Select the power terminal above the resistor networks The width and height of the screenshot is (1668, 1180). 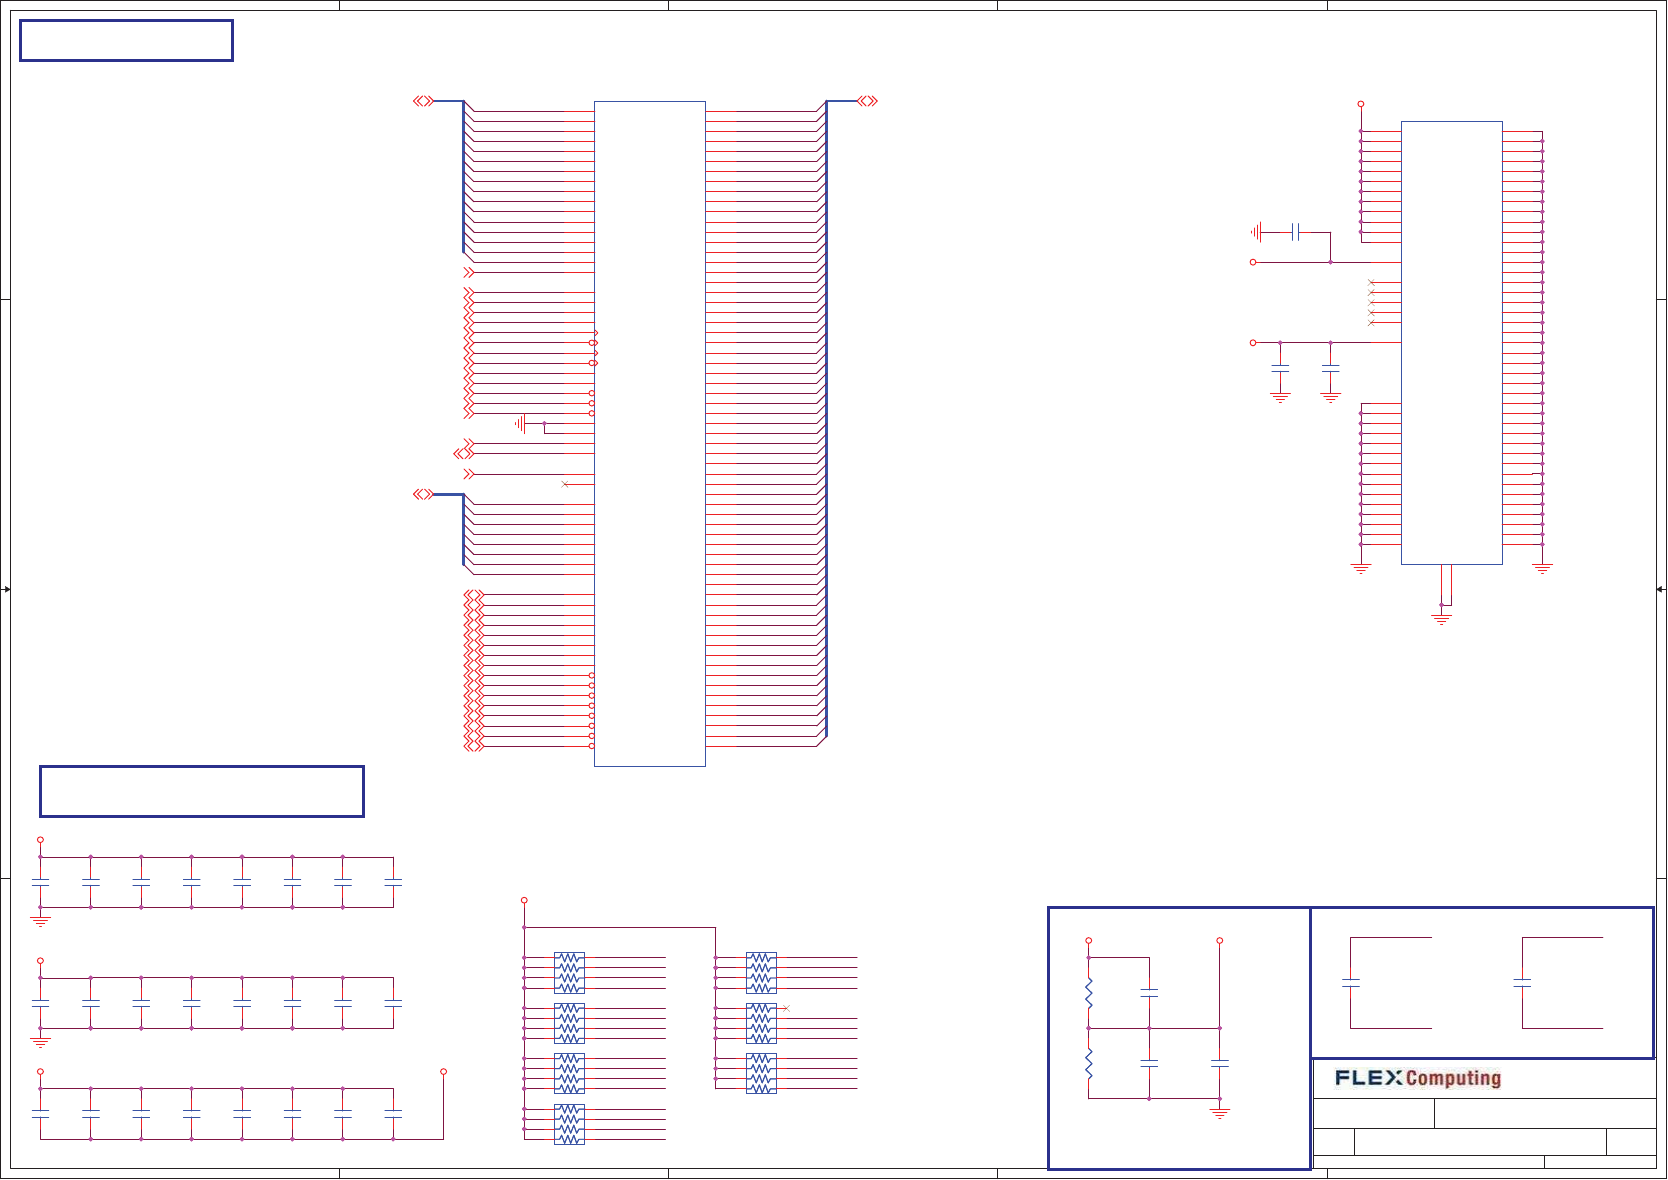[524, 901]
